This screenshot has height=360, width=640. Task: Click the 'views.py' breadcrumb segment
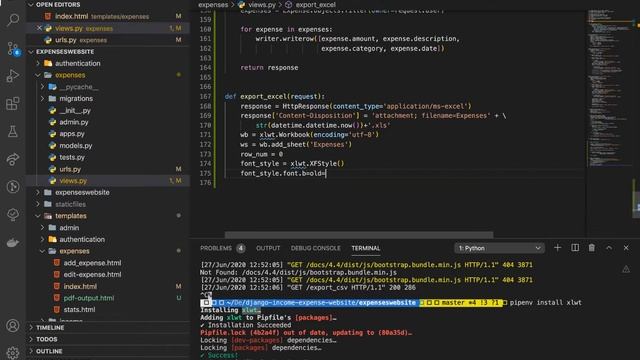coord(262,5)
